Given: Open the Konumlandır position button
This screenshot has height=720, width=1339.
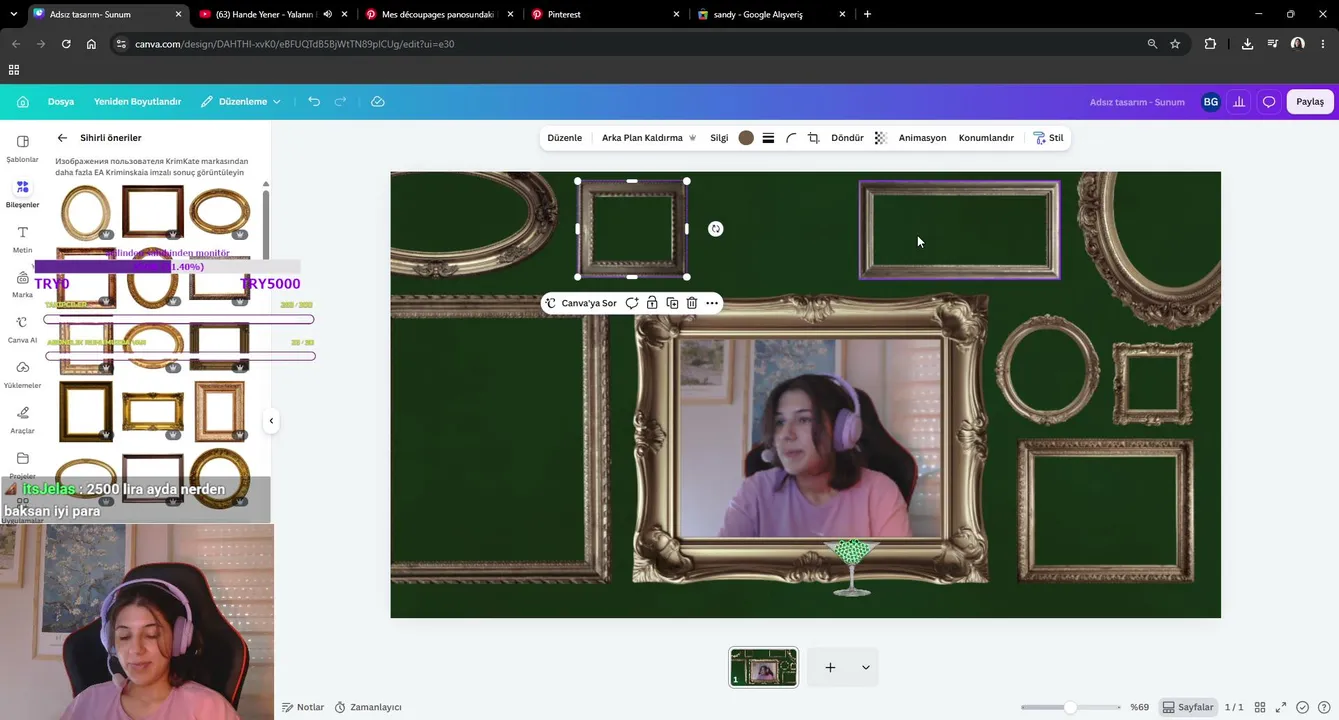Looking at the screenshot, I should coord(986,138).
